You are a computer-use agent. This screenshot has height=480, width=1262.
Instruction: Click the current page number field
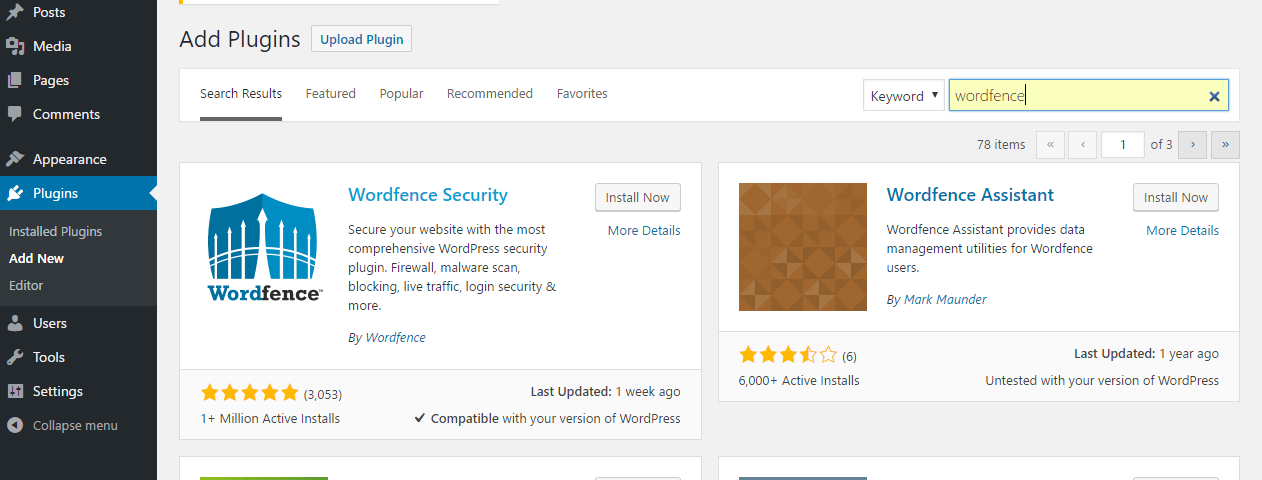pyautogui.click(x=1123, y=145)
